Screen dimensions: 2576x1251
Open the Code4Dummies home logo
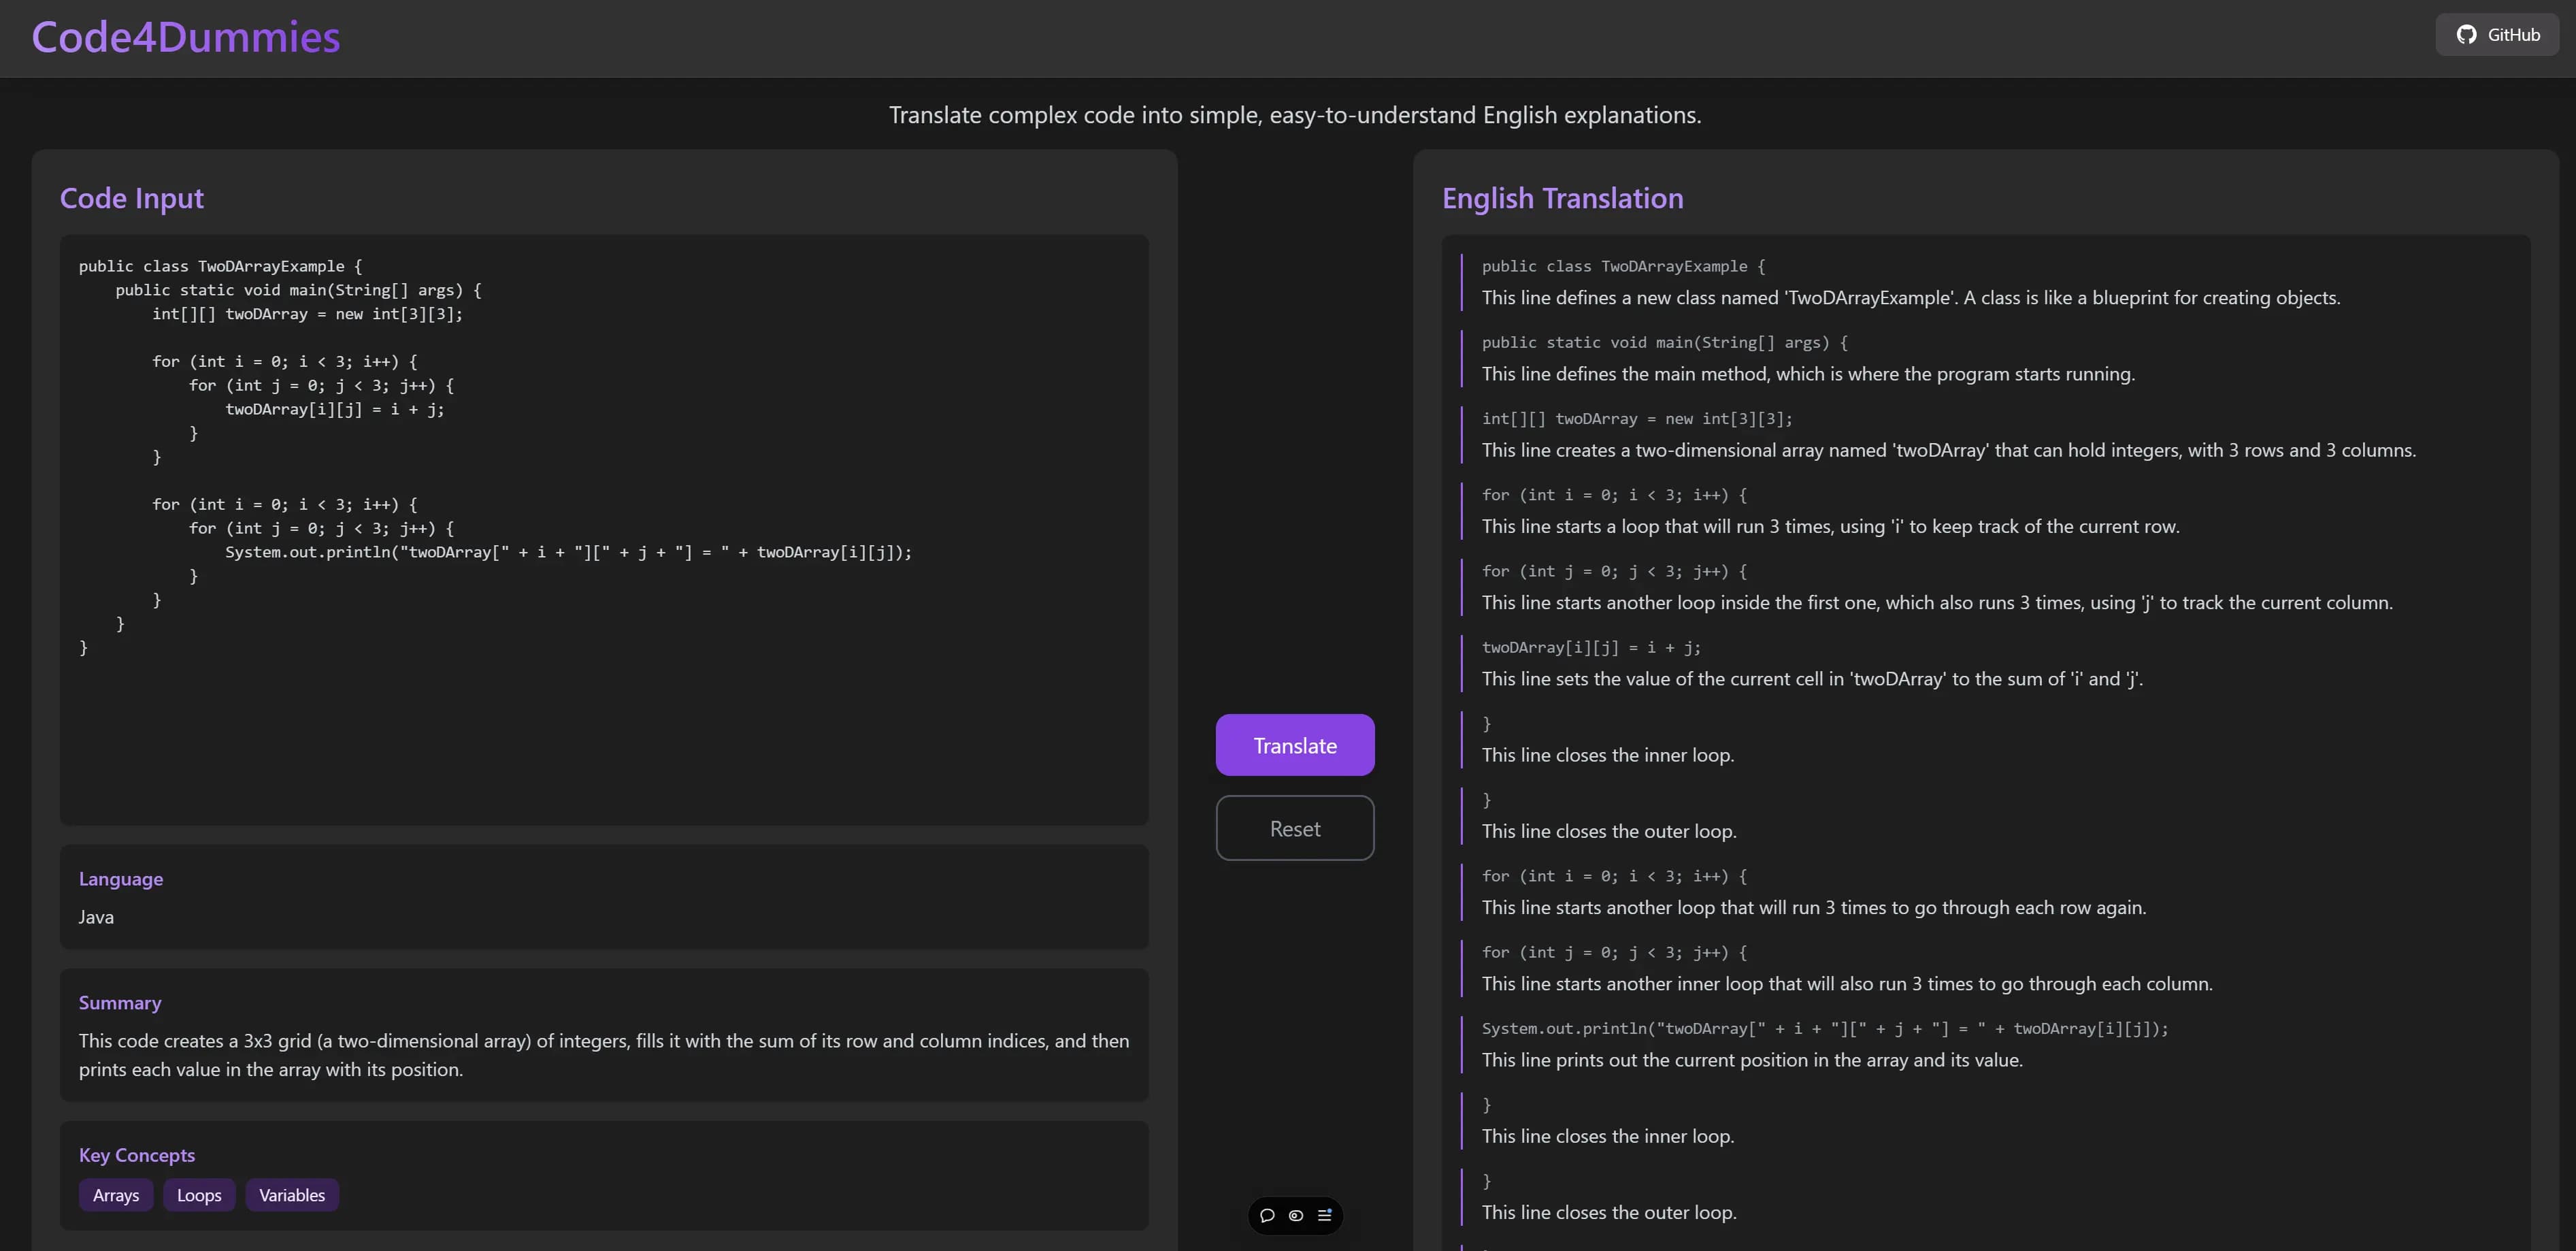point(186,37)
